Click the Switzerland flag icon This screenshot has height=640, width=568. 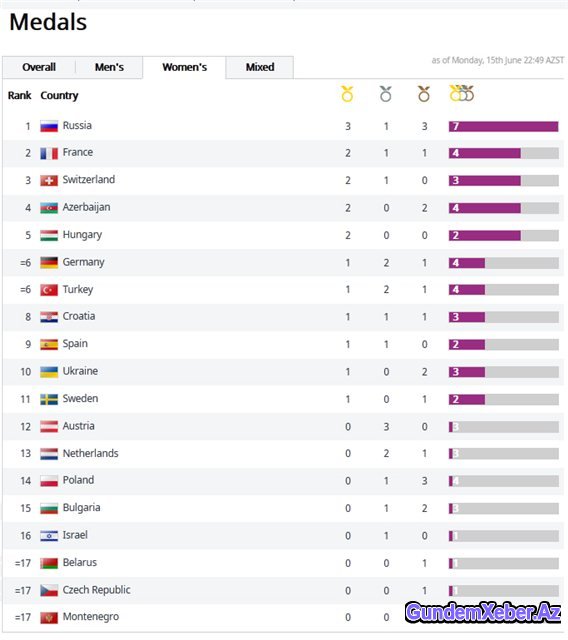[x=49, y=180]
